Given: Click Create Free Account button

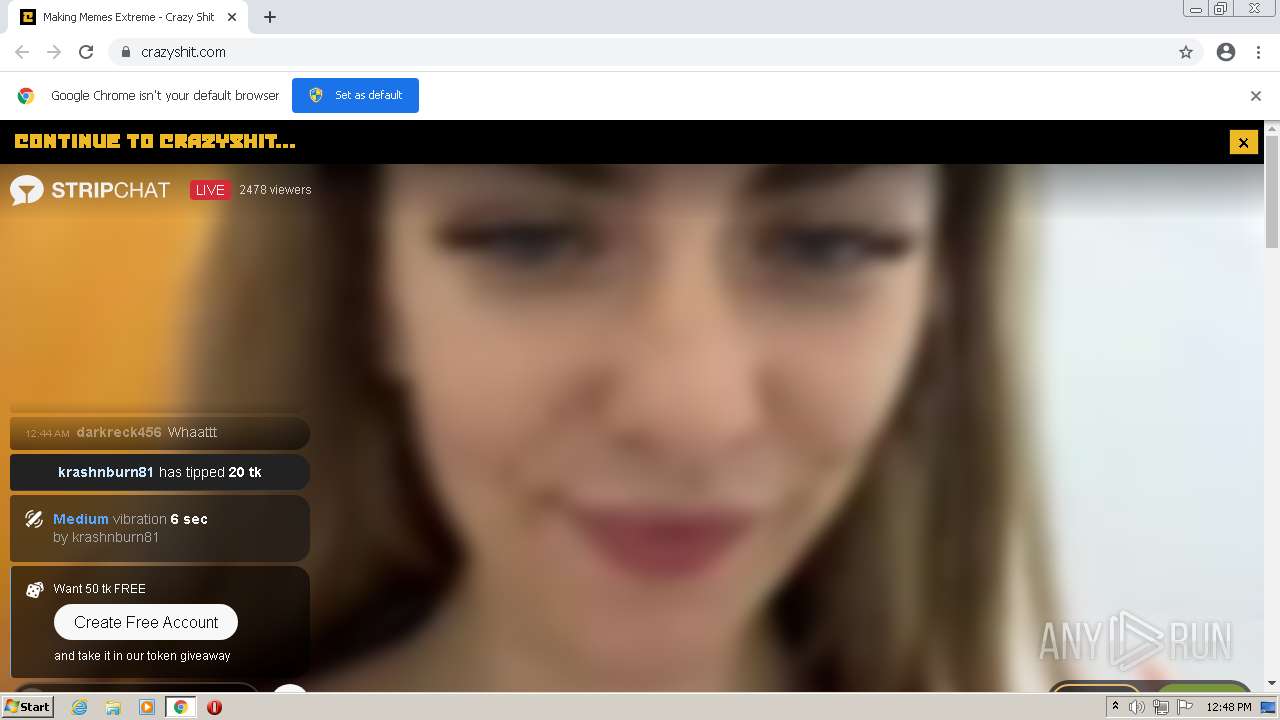Looking at the screenshot, I should point(146,622).
